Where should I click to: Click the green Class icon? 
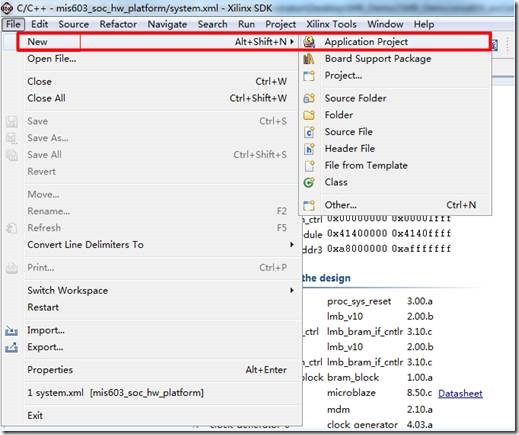click(x=309, y=182)
